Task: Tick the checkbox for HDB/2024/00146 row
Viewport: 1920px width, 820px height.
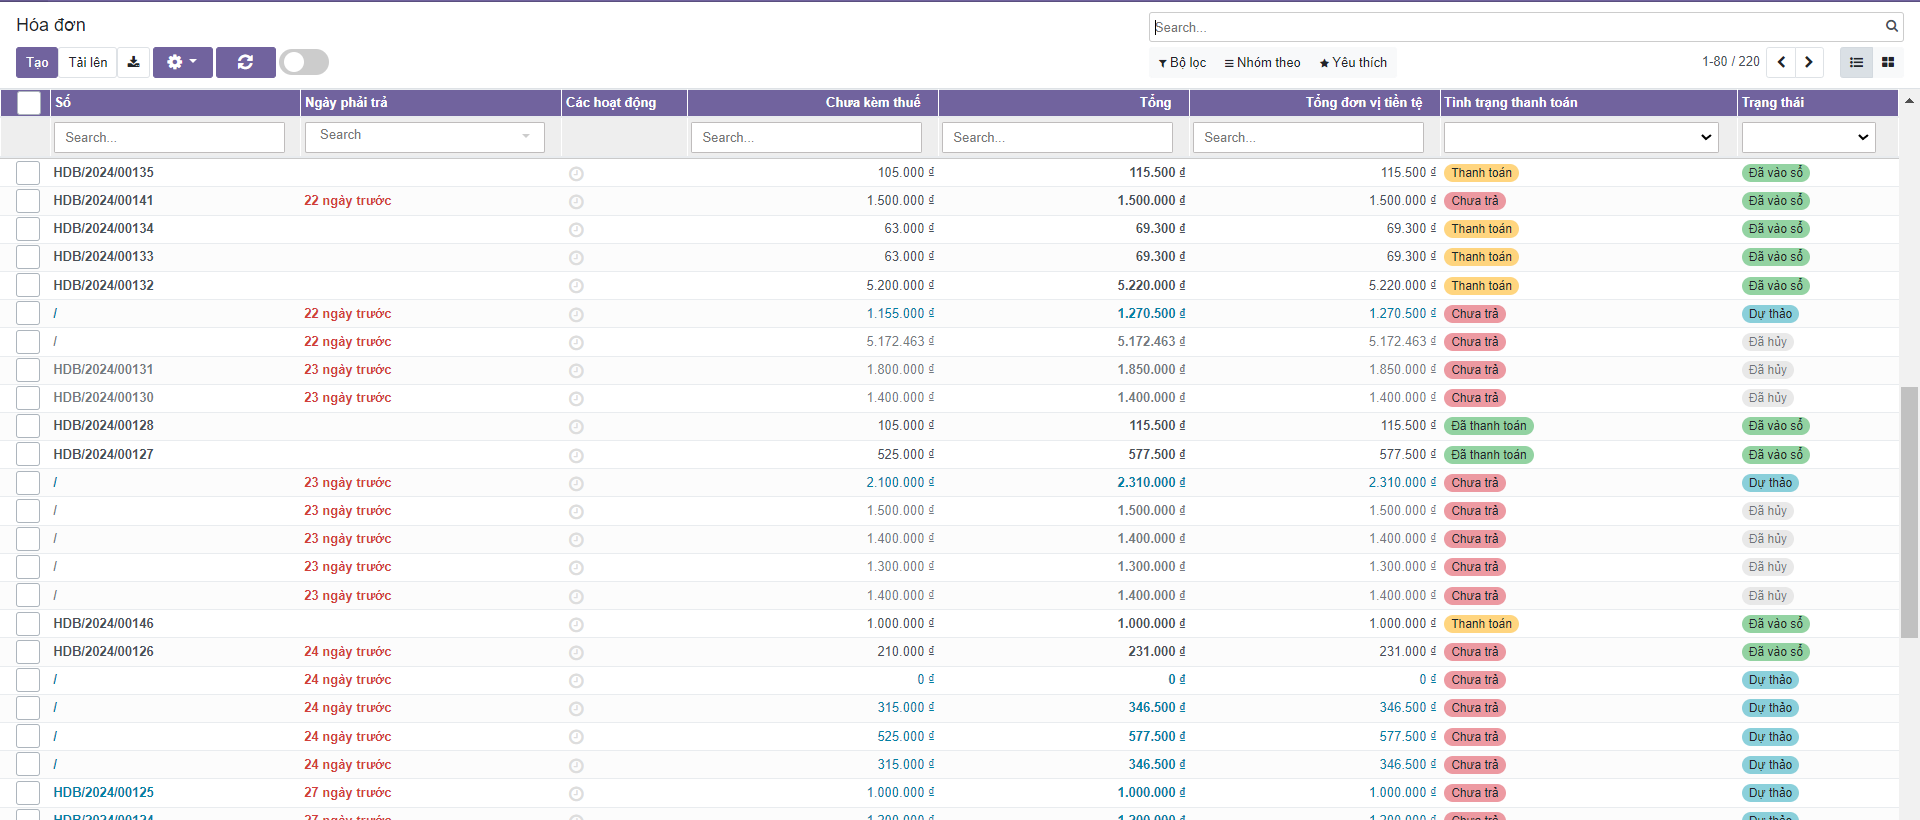Action: (x=28, y=624)
